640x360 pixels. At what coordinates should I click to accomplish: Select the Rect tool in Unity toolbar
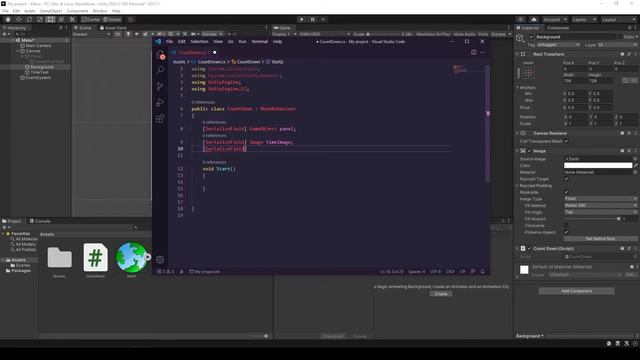(50, 19)
